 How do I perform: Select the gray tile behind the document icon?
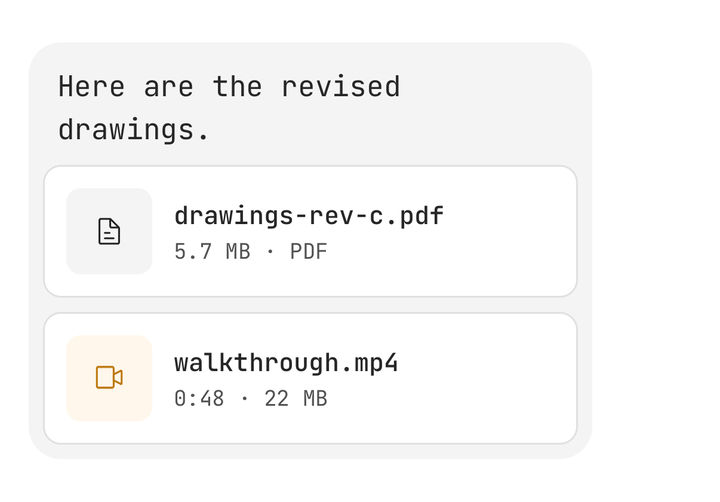(x=109, y=231)
